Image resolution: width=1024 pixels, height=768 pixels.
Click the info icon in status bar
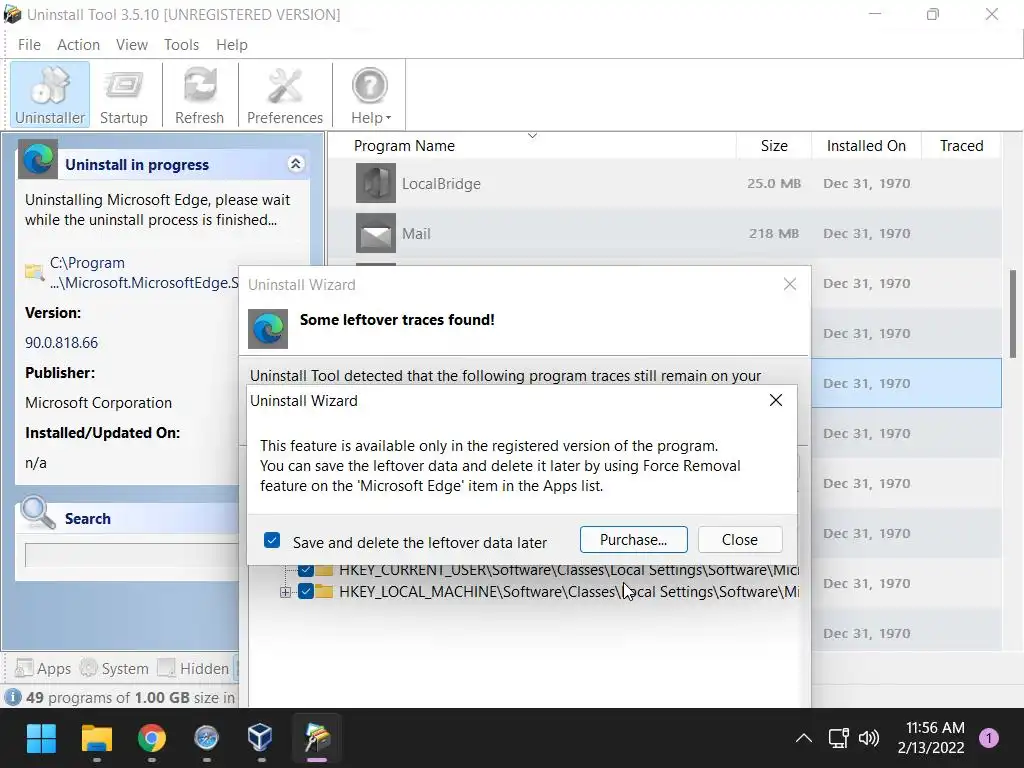coord(12,697)
